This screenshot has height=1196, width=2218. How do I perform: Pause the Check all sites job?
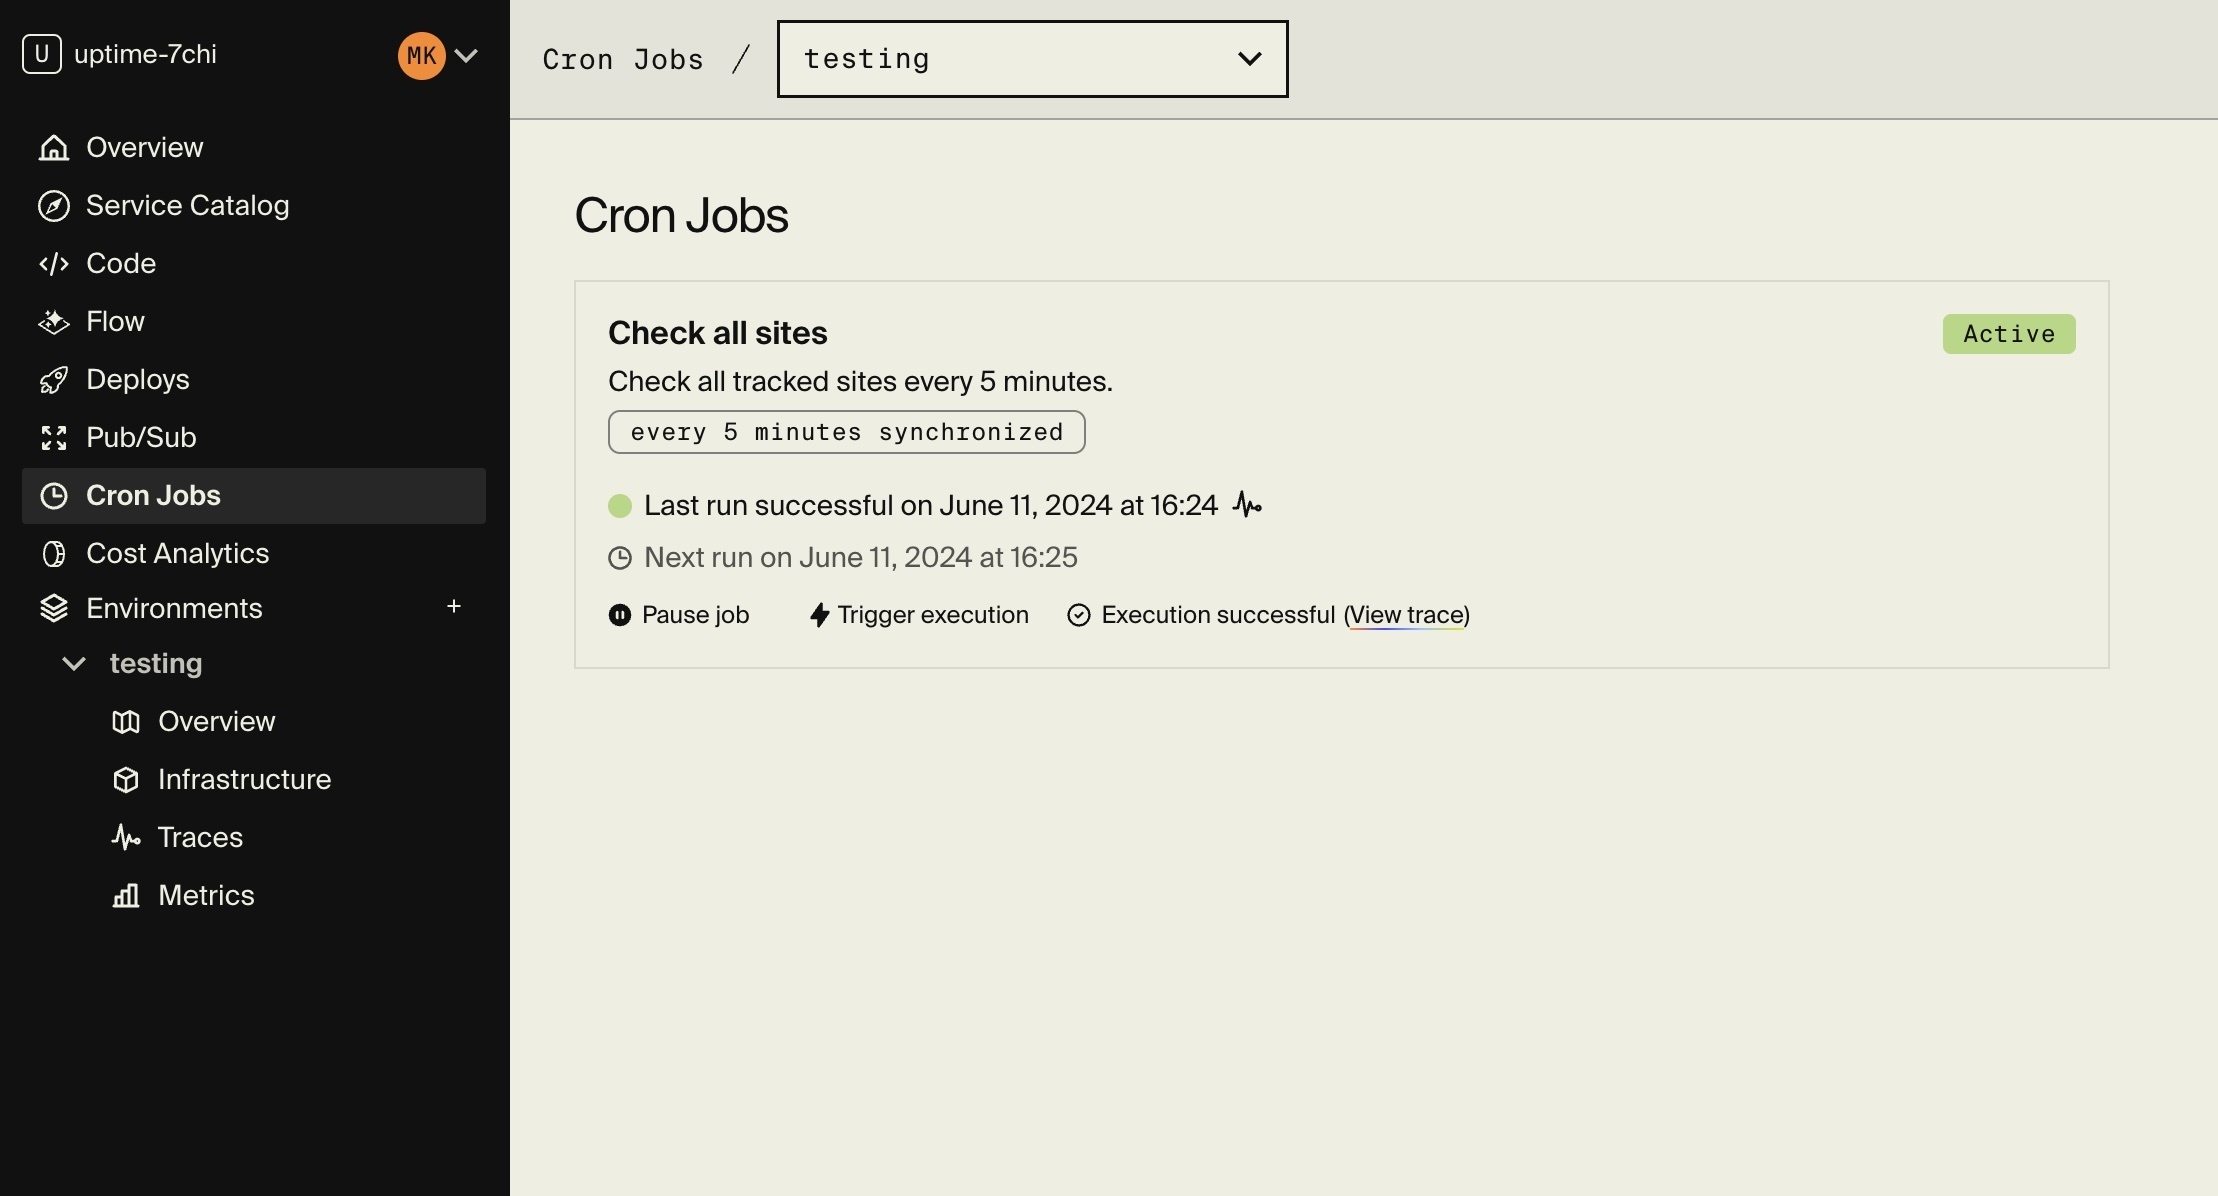click(679, 614)
